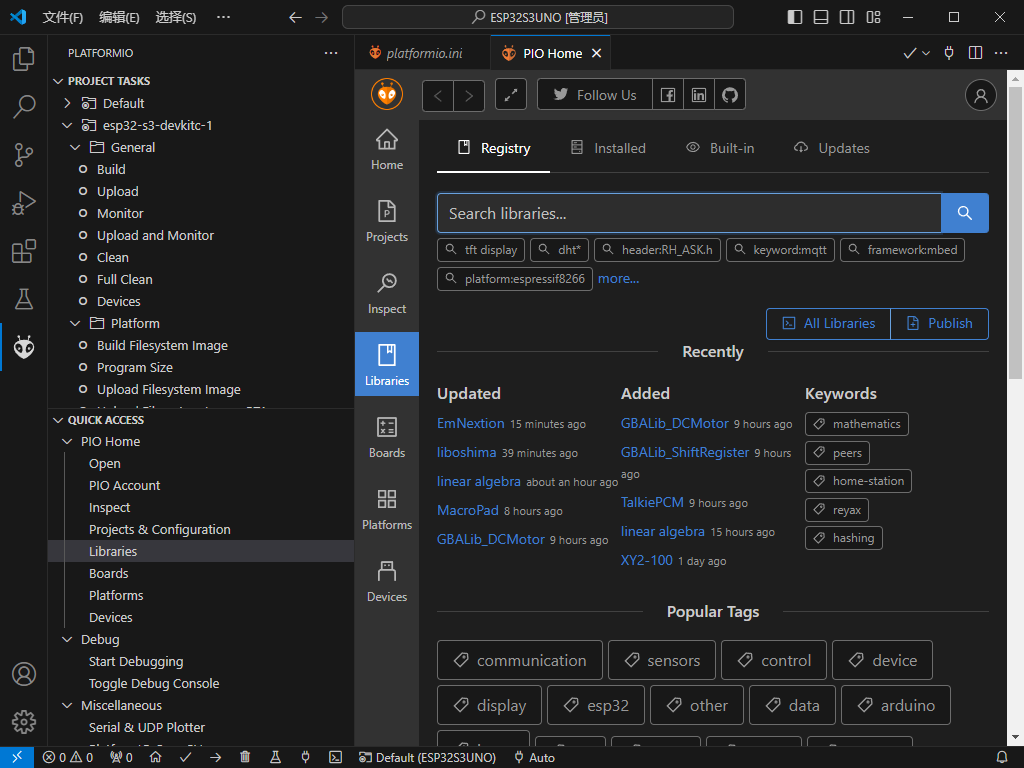Focus the Search libraries input field
Screen dimensions: 1024x768
(x=689, y=213)
